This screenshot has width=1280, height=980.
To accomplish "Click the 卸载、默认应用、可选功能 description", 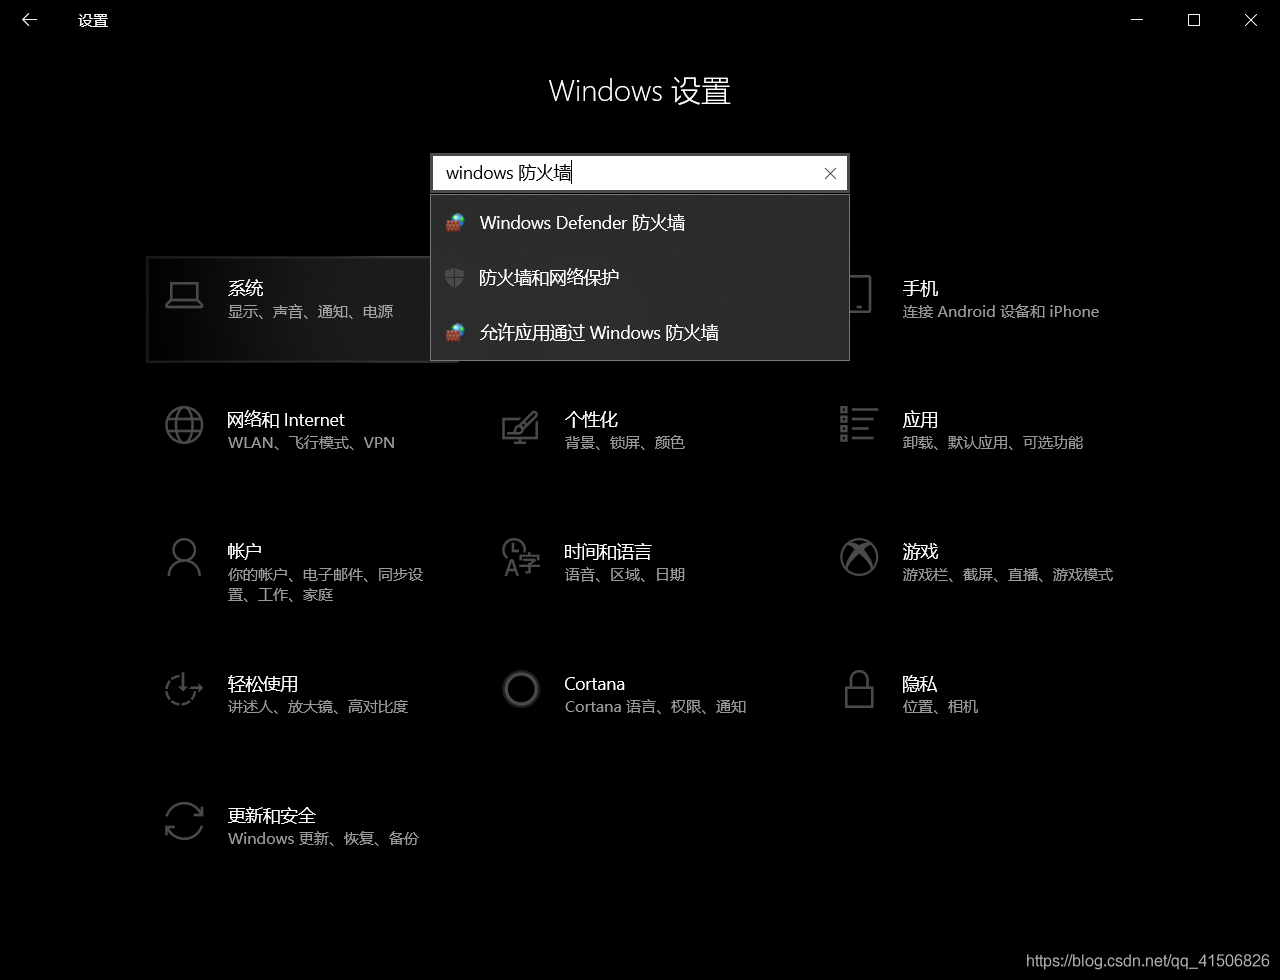I will pos(993,443).
